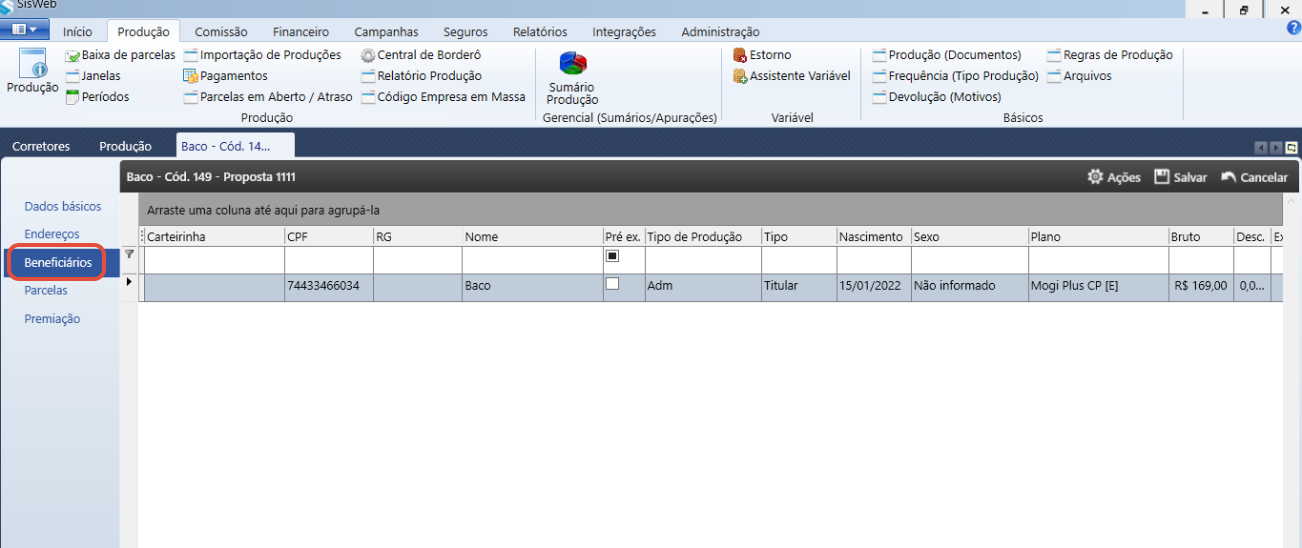This screenshot has width=1302, height=548.
Task: Toggle the Pré ex. filter checkbox
Action: [612, 256]
